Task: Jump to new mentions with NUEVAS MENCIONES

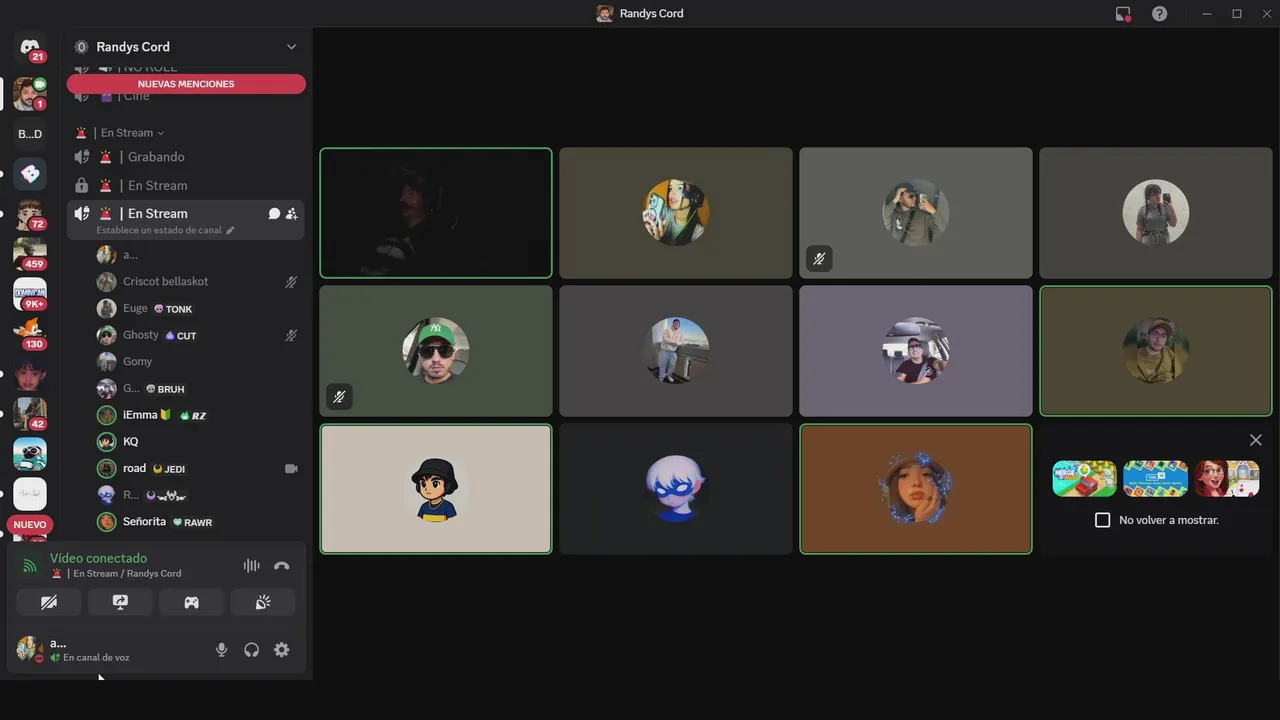Action: pos(186,84)
